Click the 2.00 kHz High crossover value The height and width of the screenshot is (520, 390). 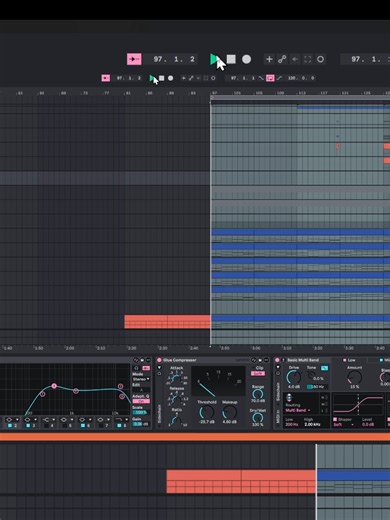[x=312, y=424]
